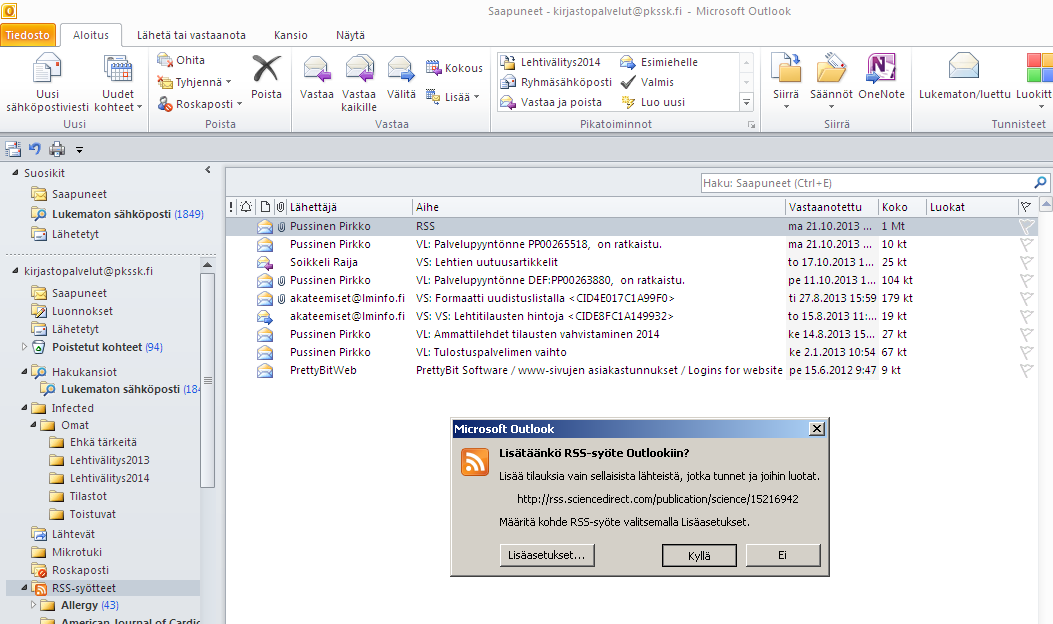Switch to Lähetä tai vastaanota tab

coord(191,35)
